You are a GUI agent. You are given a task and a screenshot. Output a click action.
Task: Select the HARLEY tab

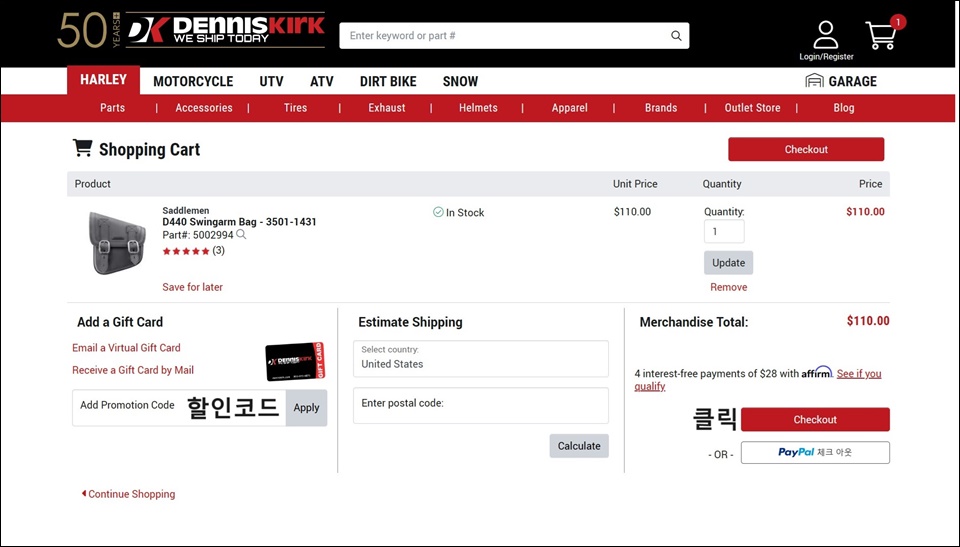click(x=103, y=80)
